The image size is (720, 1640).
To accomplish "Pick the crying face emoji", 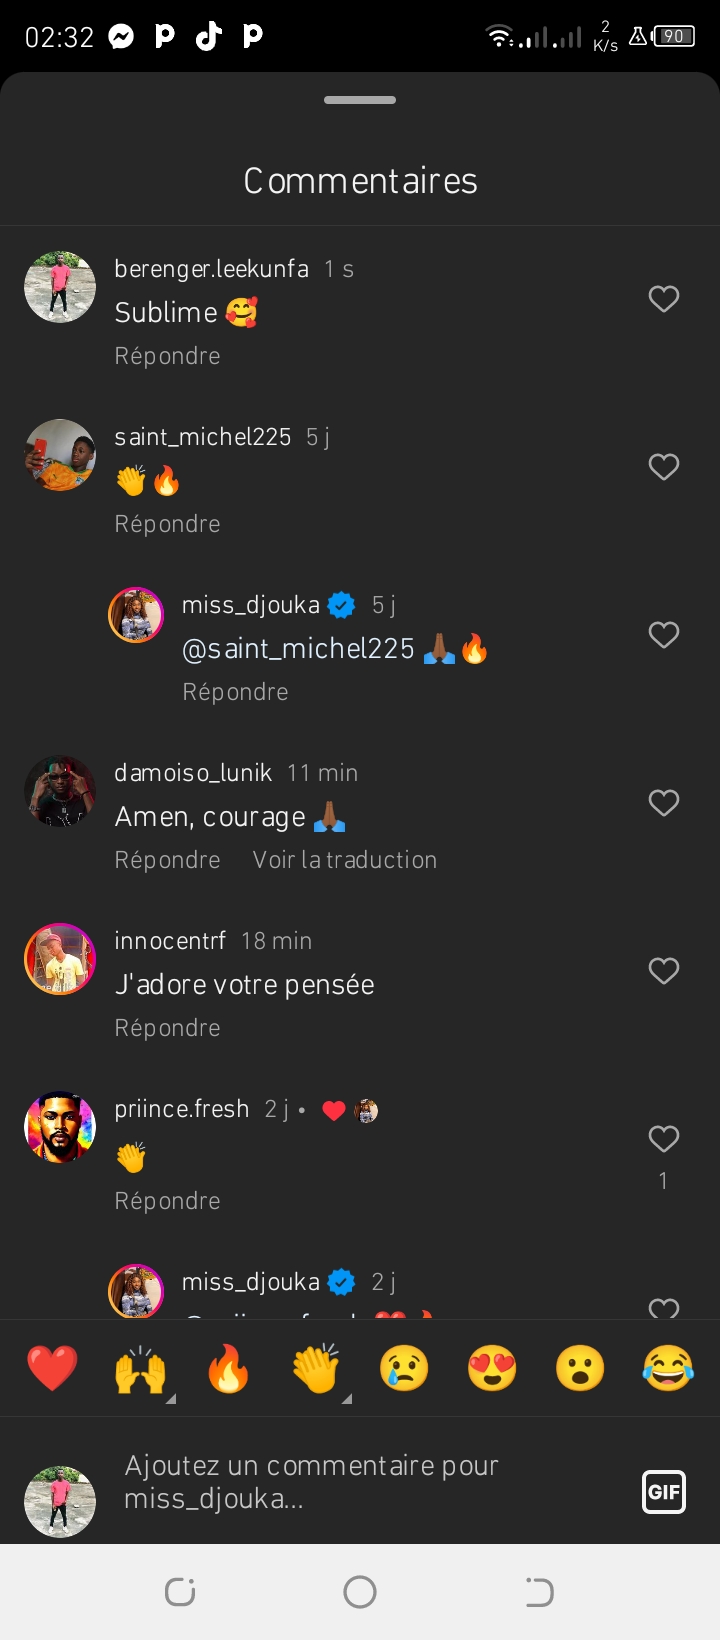I will pyautogui.click(x=404, y=1368).
